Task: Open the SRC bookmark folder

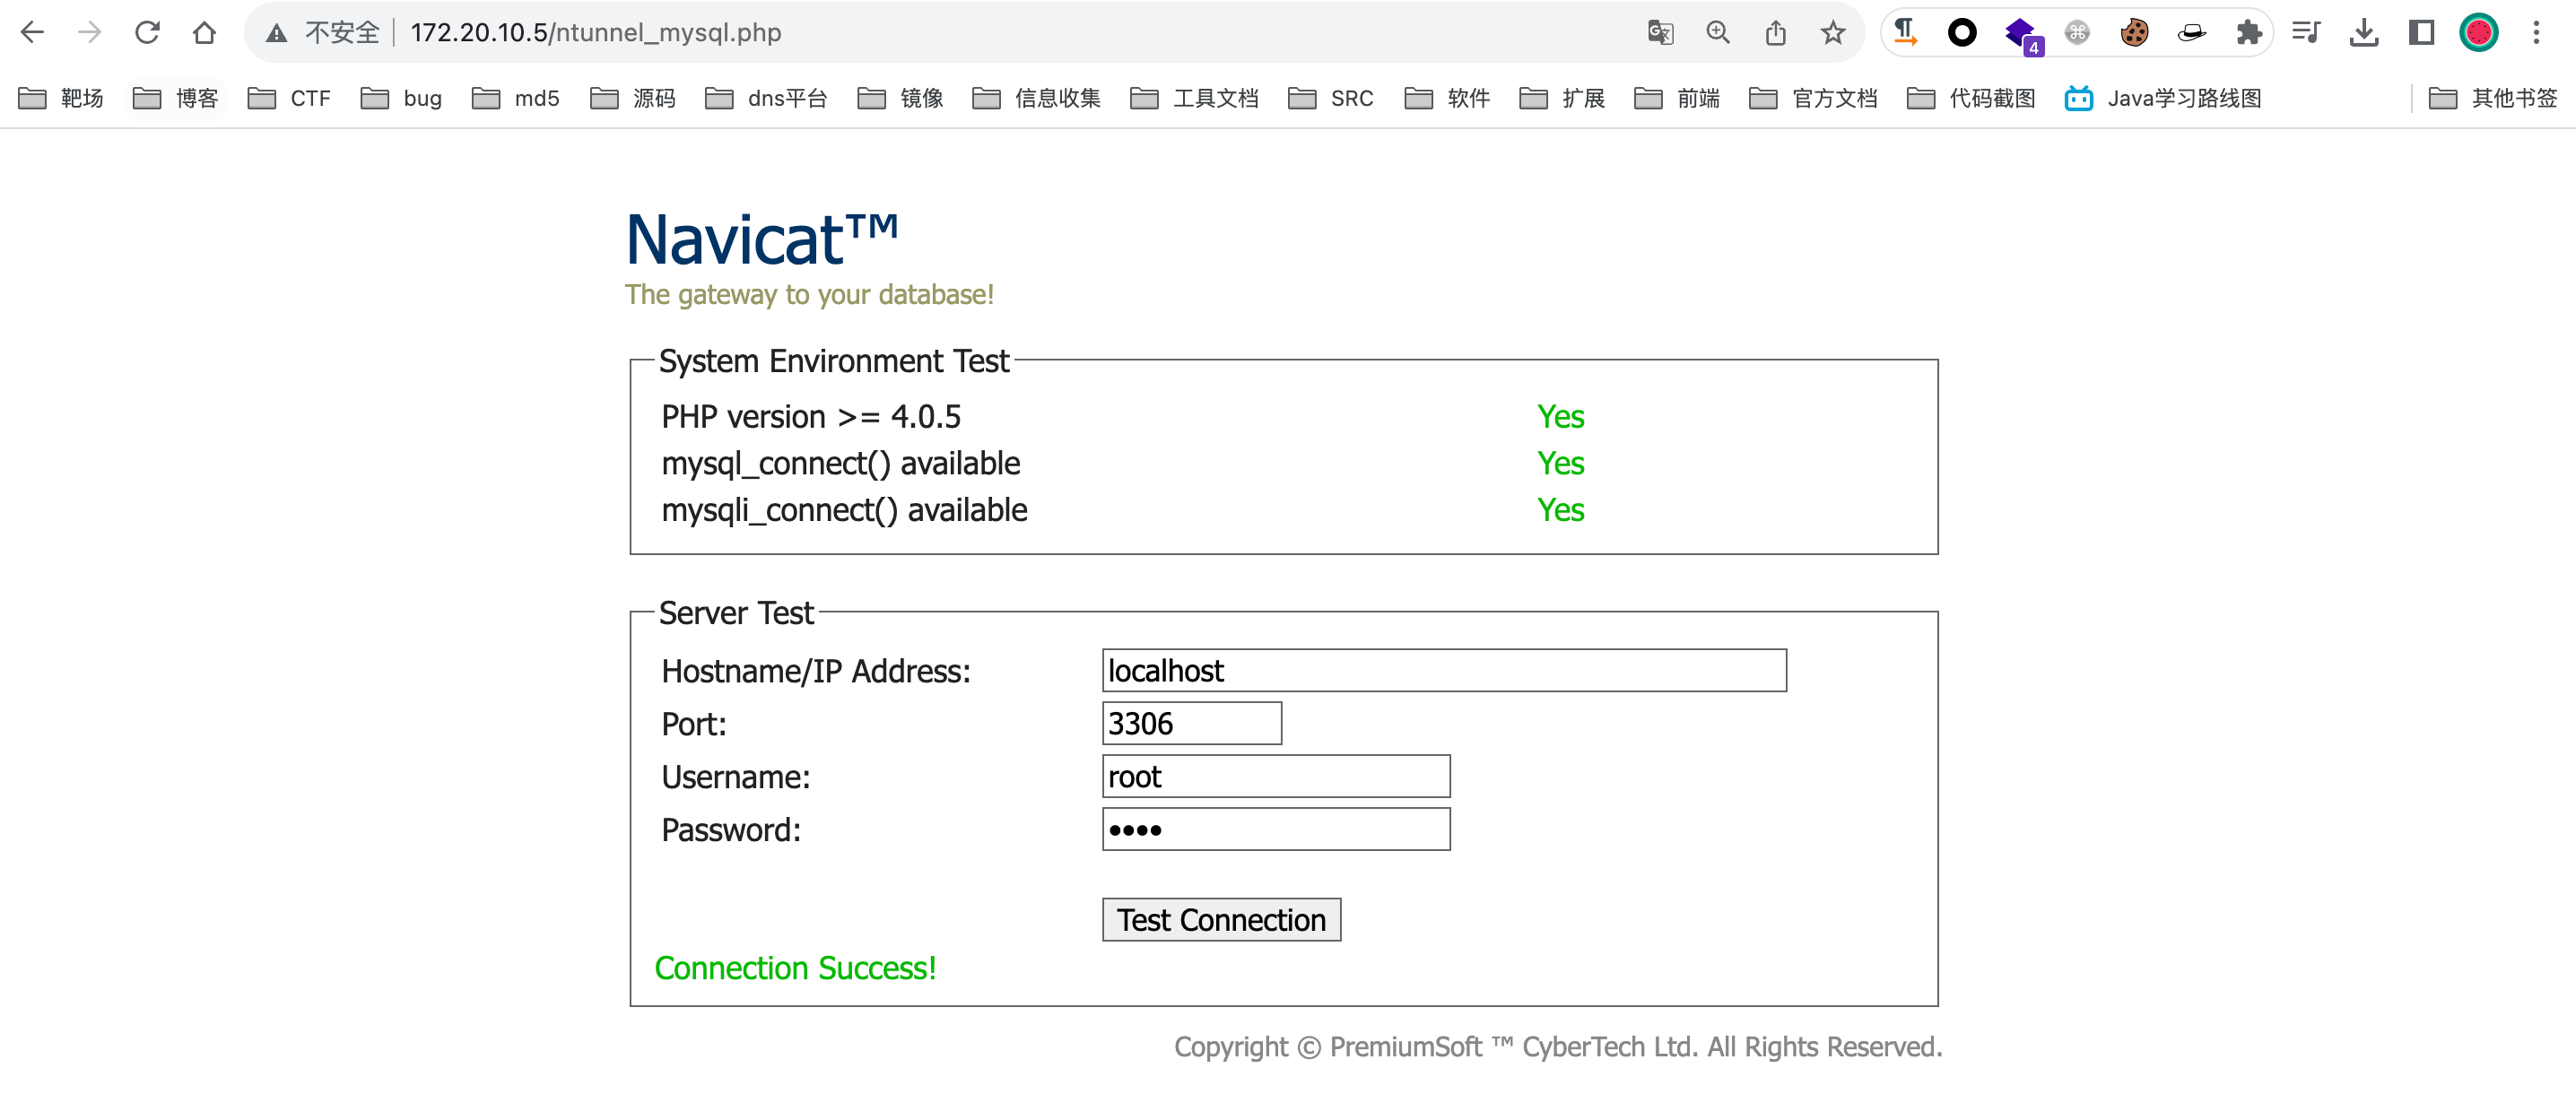Action: [1331, 98]
